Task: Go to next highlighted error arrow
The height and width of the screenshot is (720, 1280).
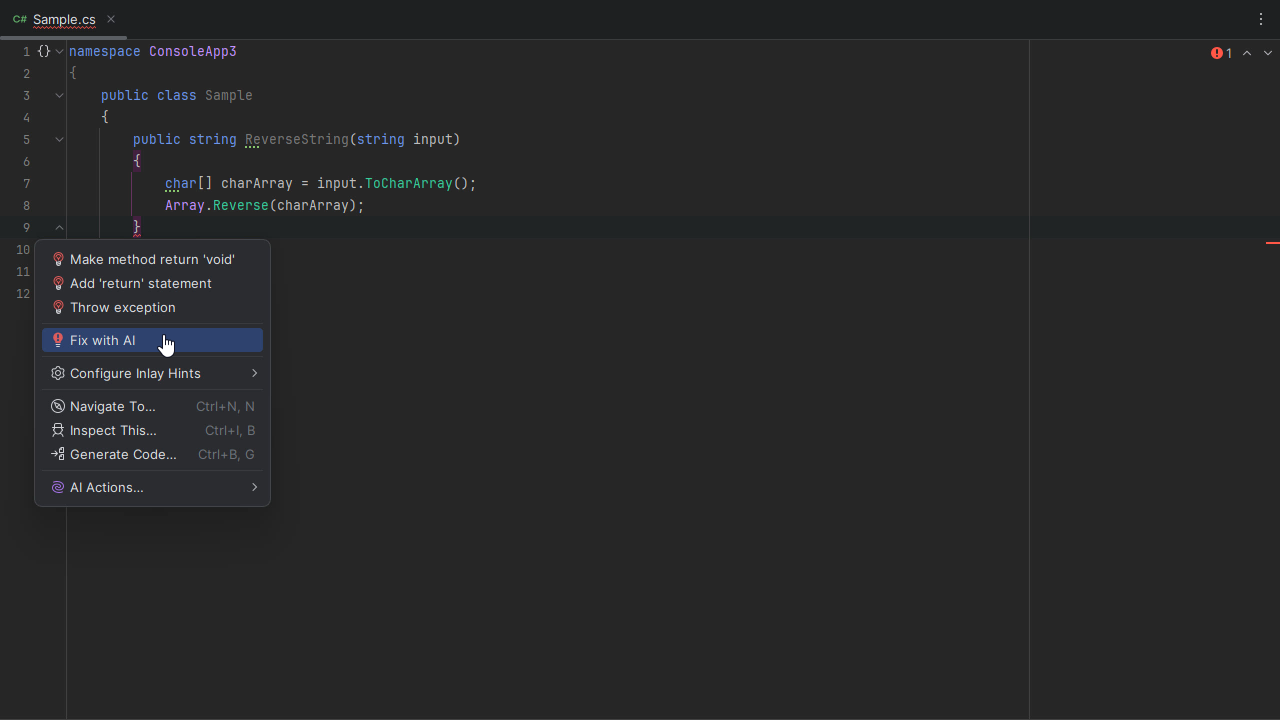Action: [1268, 53]
